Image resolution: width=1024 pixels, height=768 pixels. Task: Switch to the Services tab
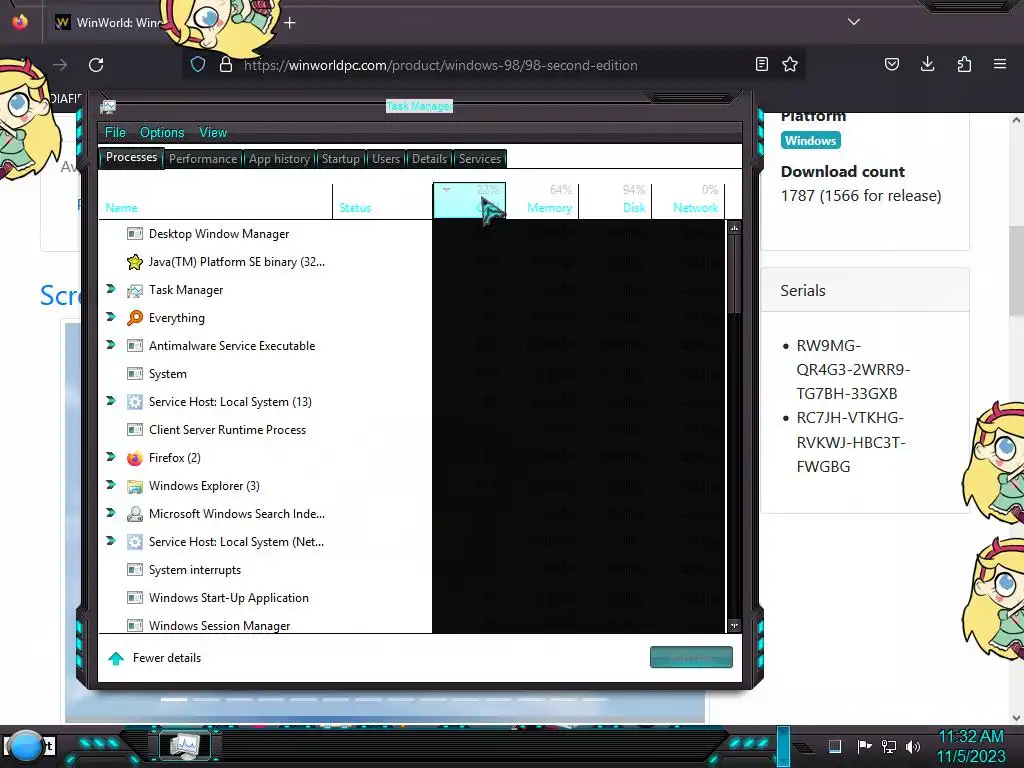(x=479, y=159)
